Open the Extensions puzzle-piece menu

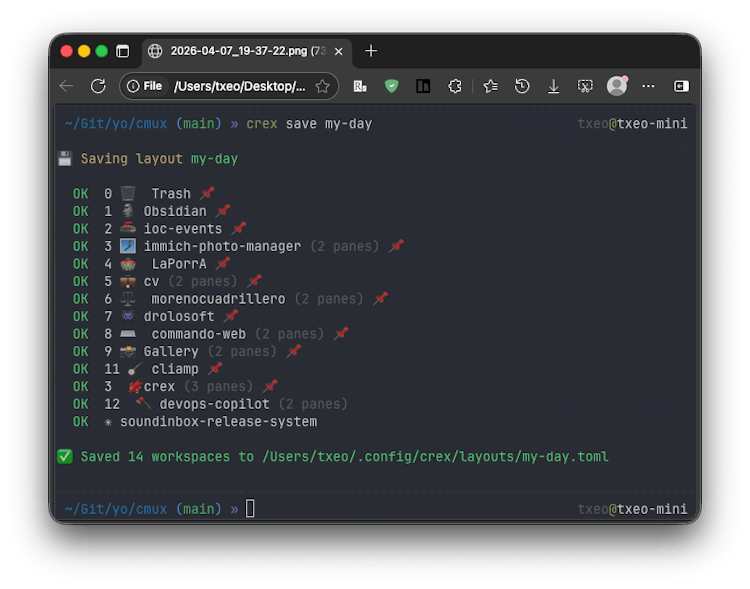pyautogui.click(x=455, y=86)
